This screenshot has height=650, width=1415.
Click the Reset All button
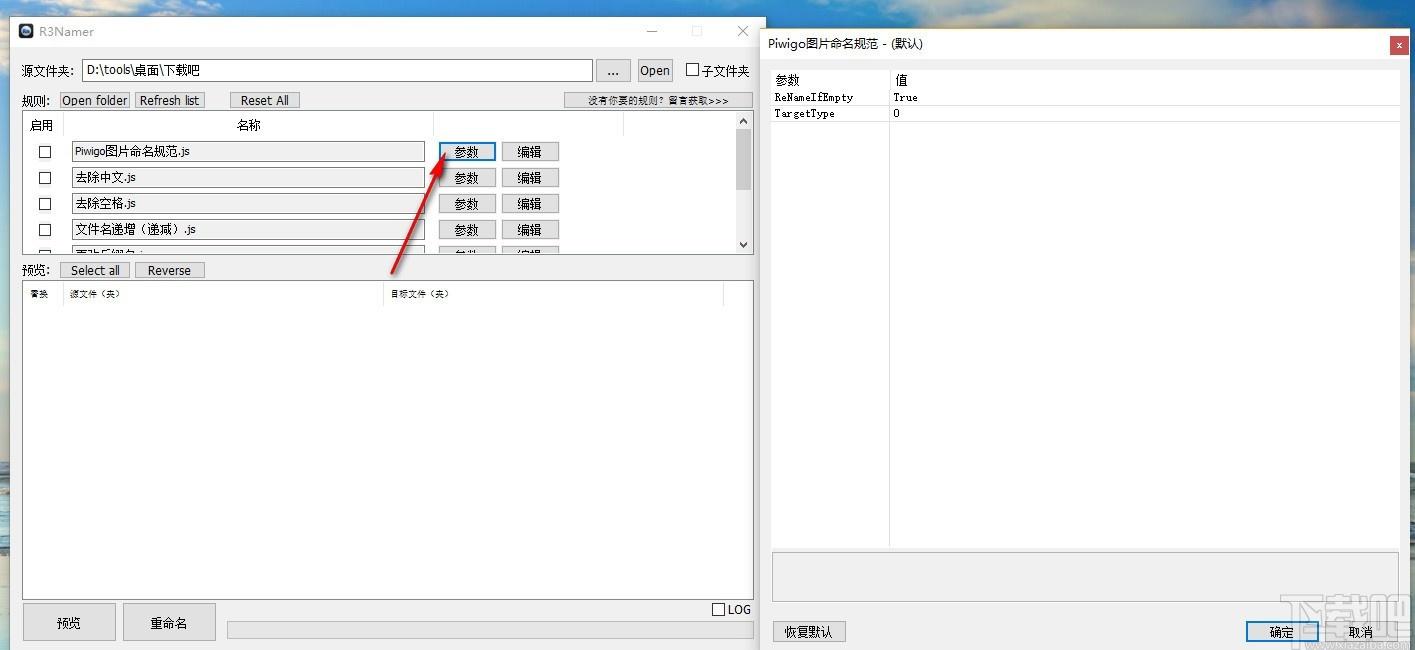pos(265,100)
